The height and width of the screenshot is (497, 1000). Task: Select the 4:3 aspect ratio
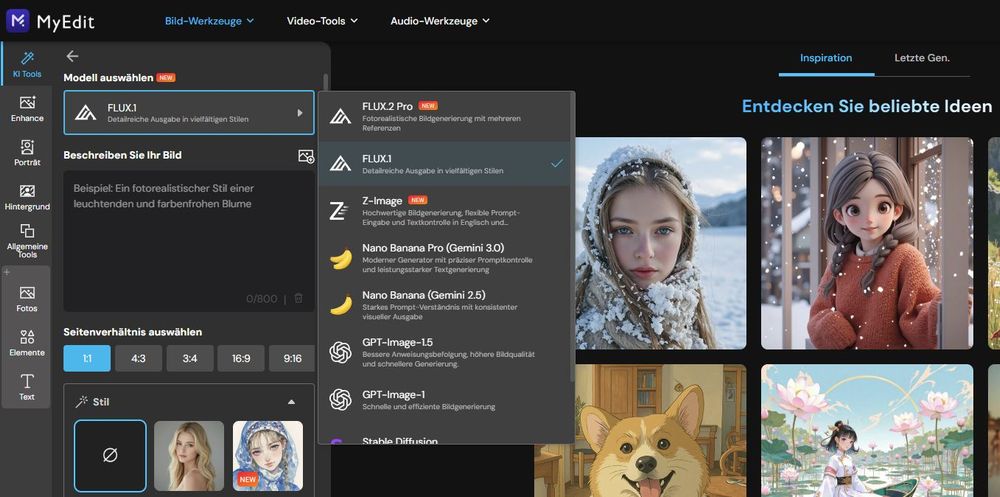coord(138,359)
